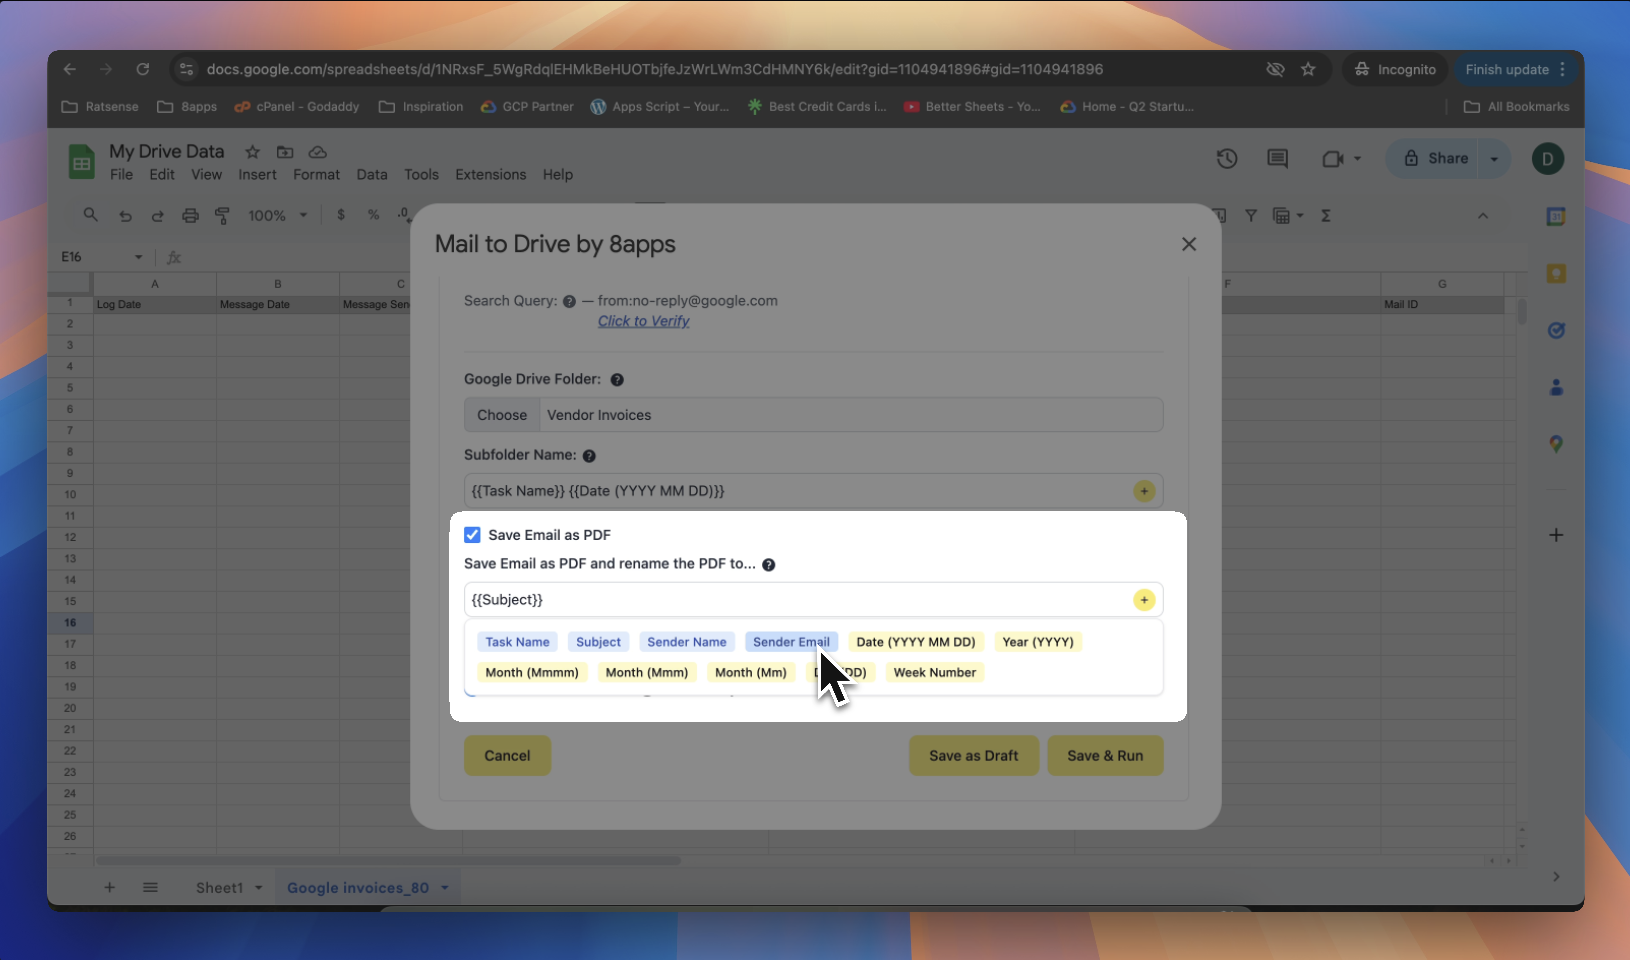Open the comments icon in Sheets header

coord(1277,159)
